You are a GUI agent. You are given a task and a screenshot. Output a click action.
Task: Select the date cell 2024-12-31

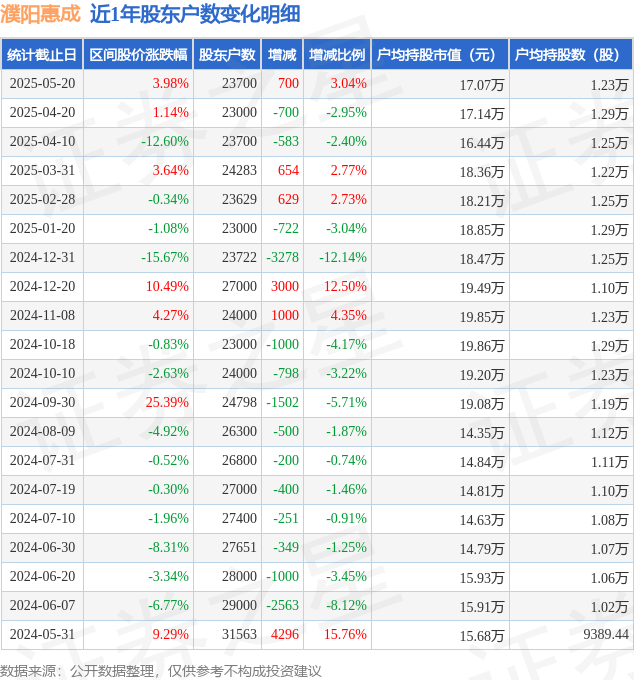click(x=42, y=257)
